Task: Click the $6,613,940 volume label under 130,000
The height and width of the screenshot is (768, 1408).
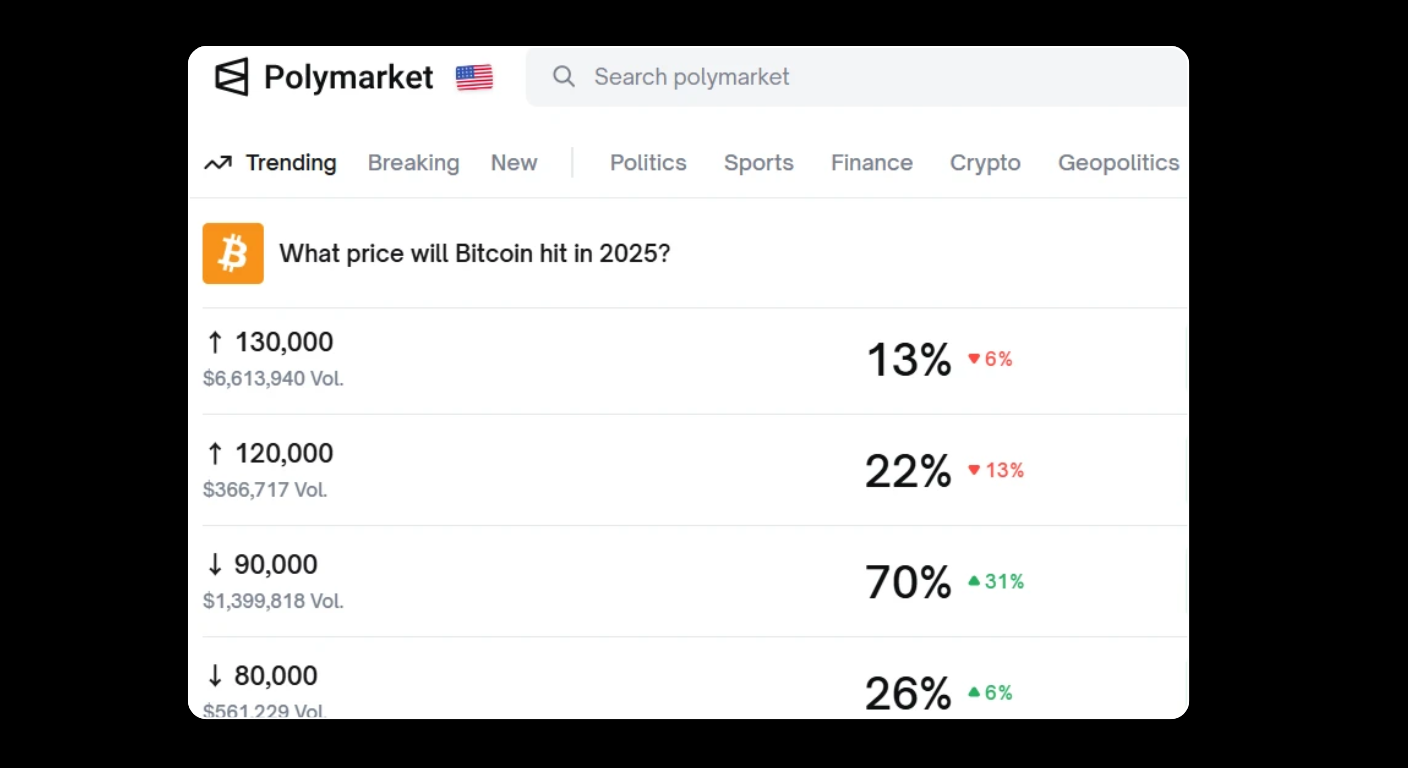Action: pos(272,378)
